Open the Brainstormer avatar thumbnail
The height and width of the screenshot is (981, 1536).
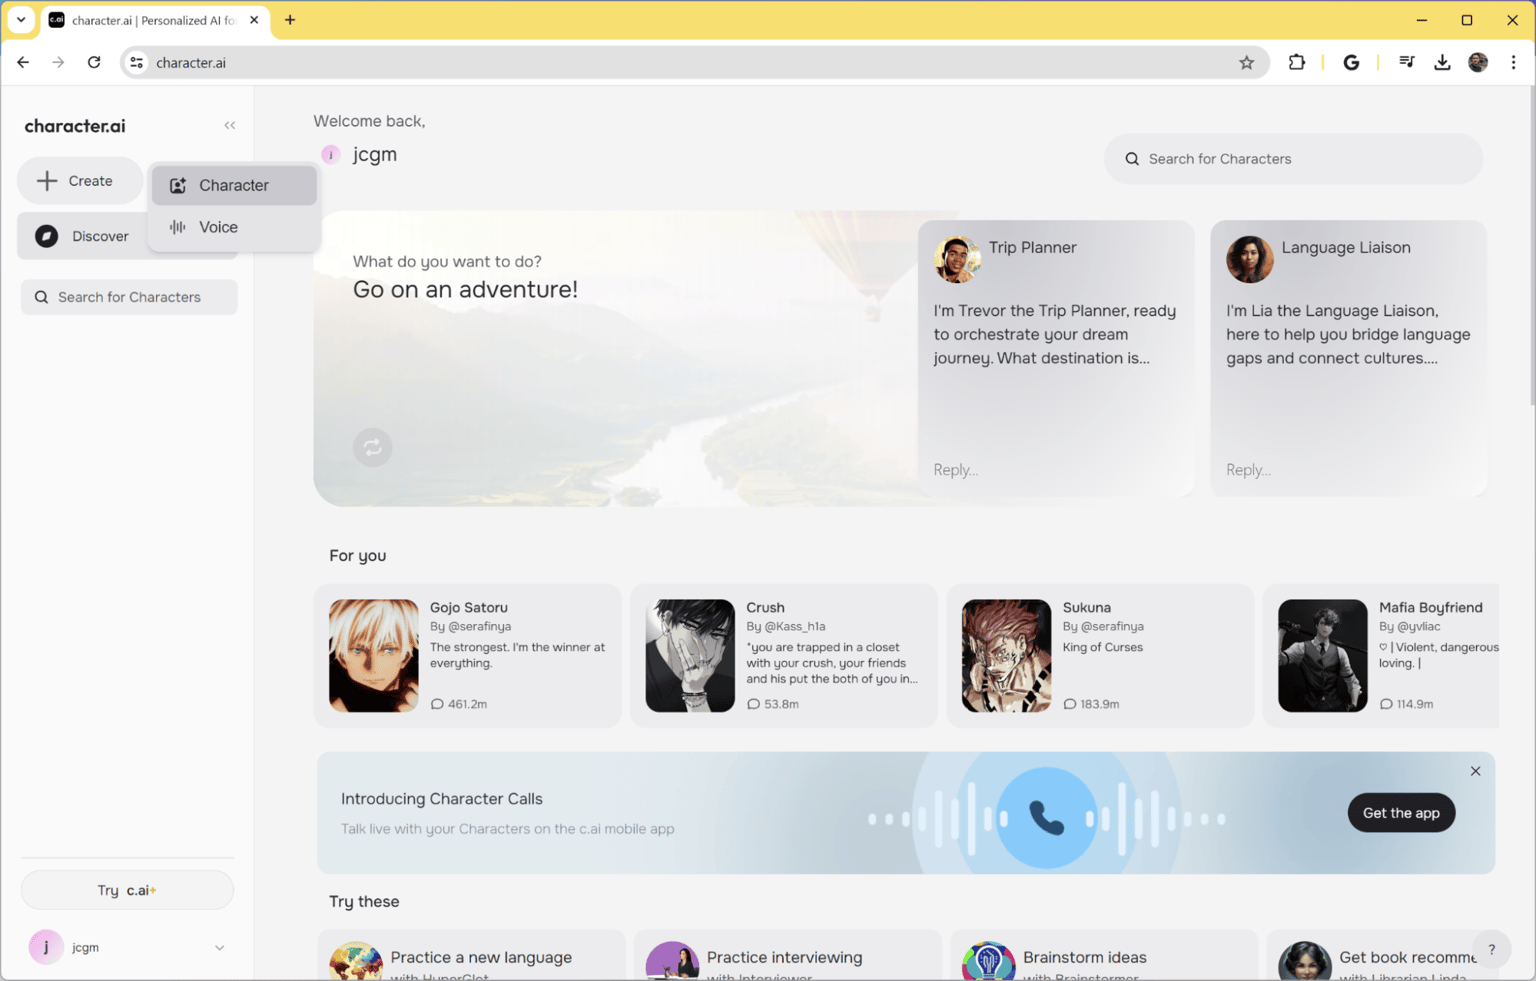(x=988, y=962)
